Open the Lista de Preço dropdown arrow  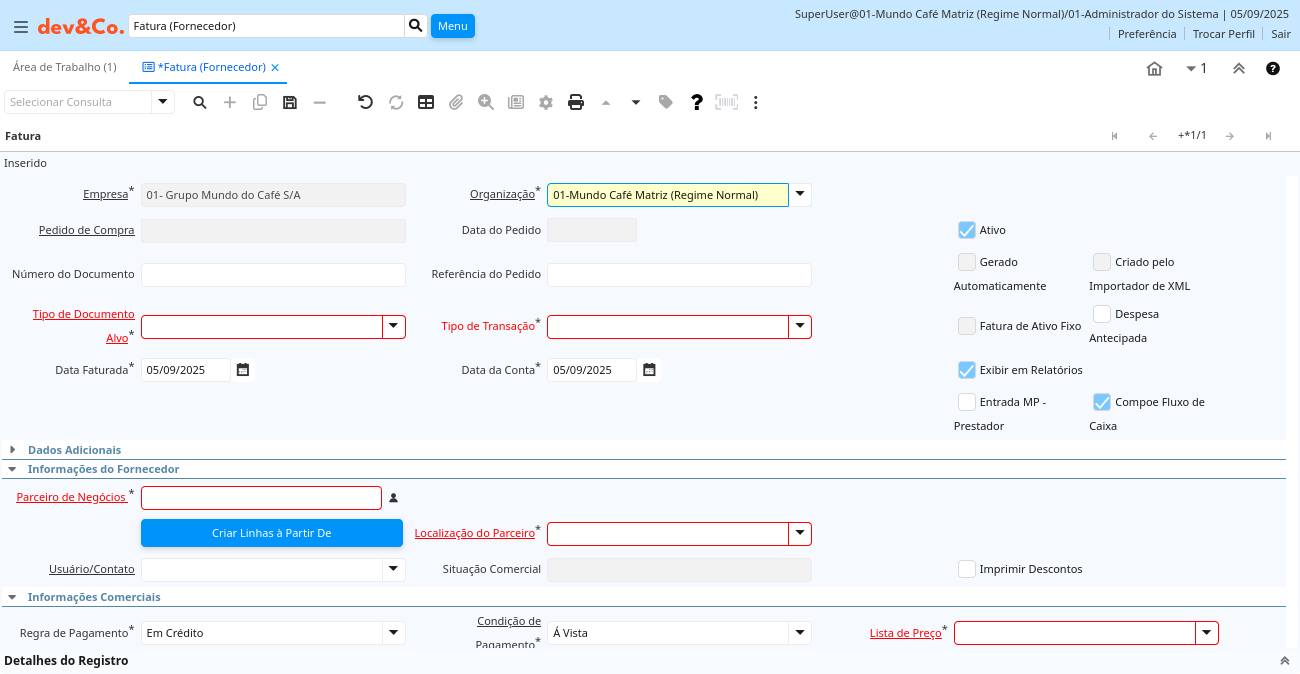coord(1207,633)
